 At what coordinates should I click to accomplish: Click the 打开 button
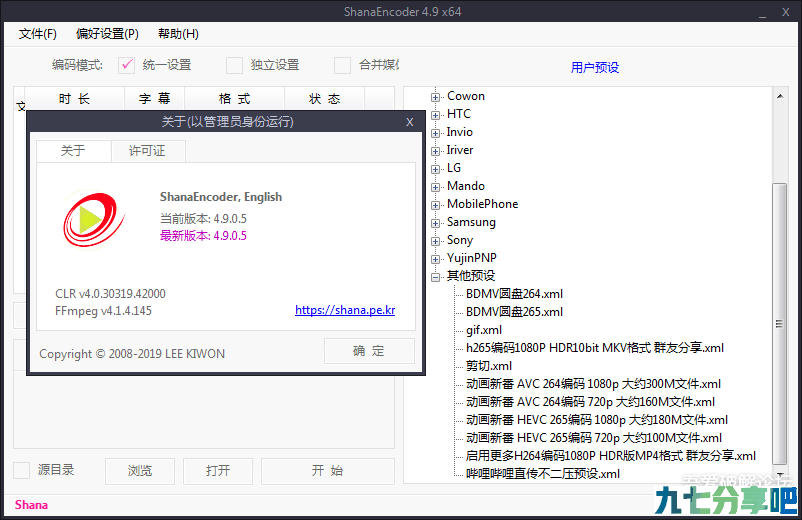pyautogui.click(x=218, y=471)
